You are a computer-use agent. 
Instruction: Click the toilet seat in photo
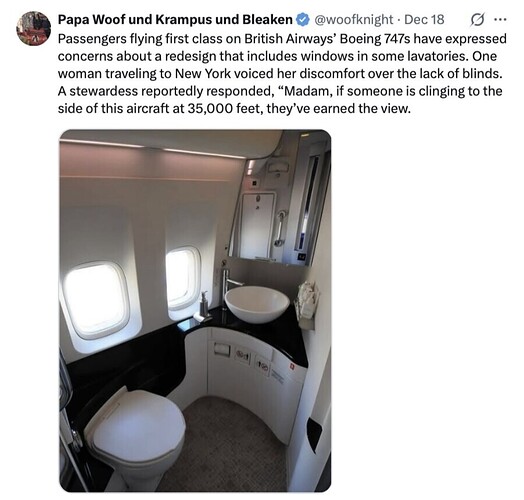click(135, 427)
